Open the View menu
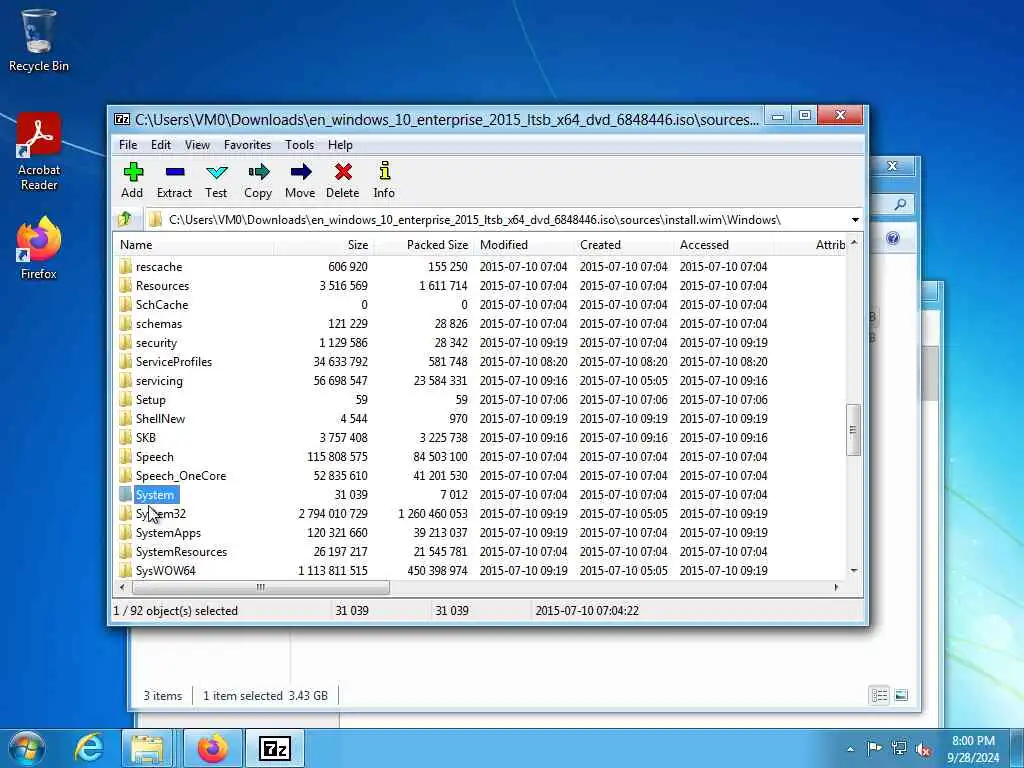 (197, 145)
